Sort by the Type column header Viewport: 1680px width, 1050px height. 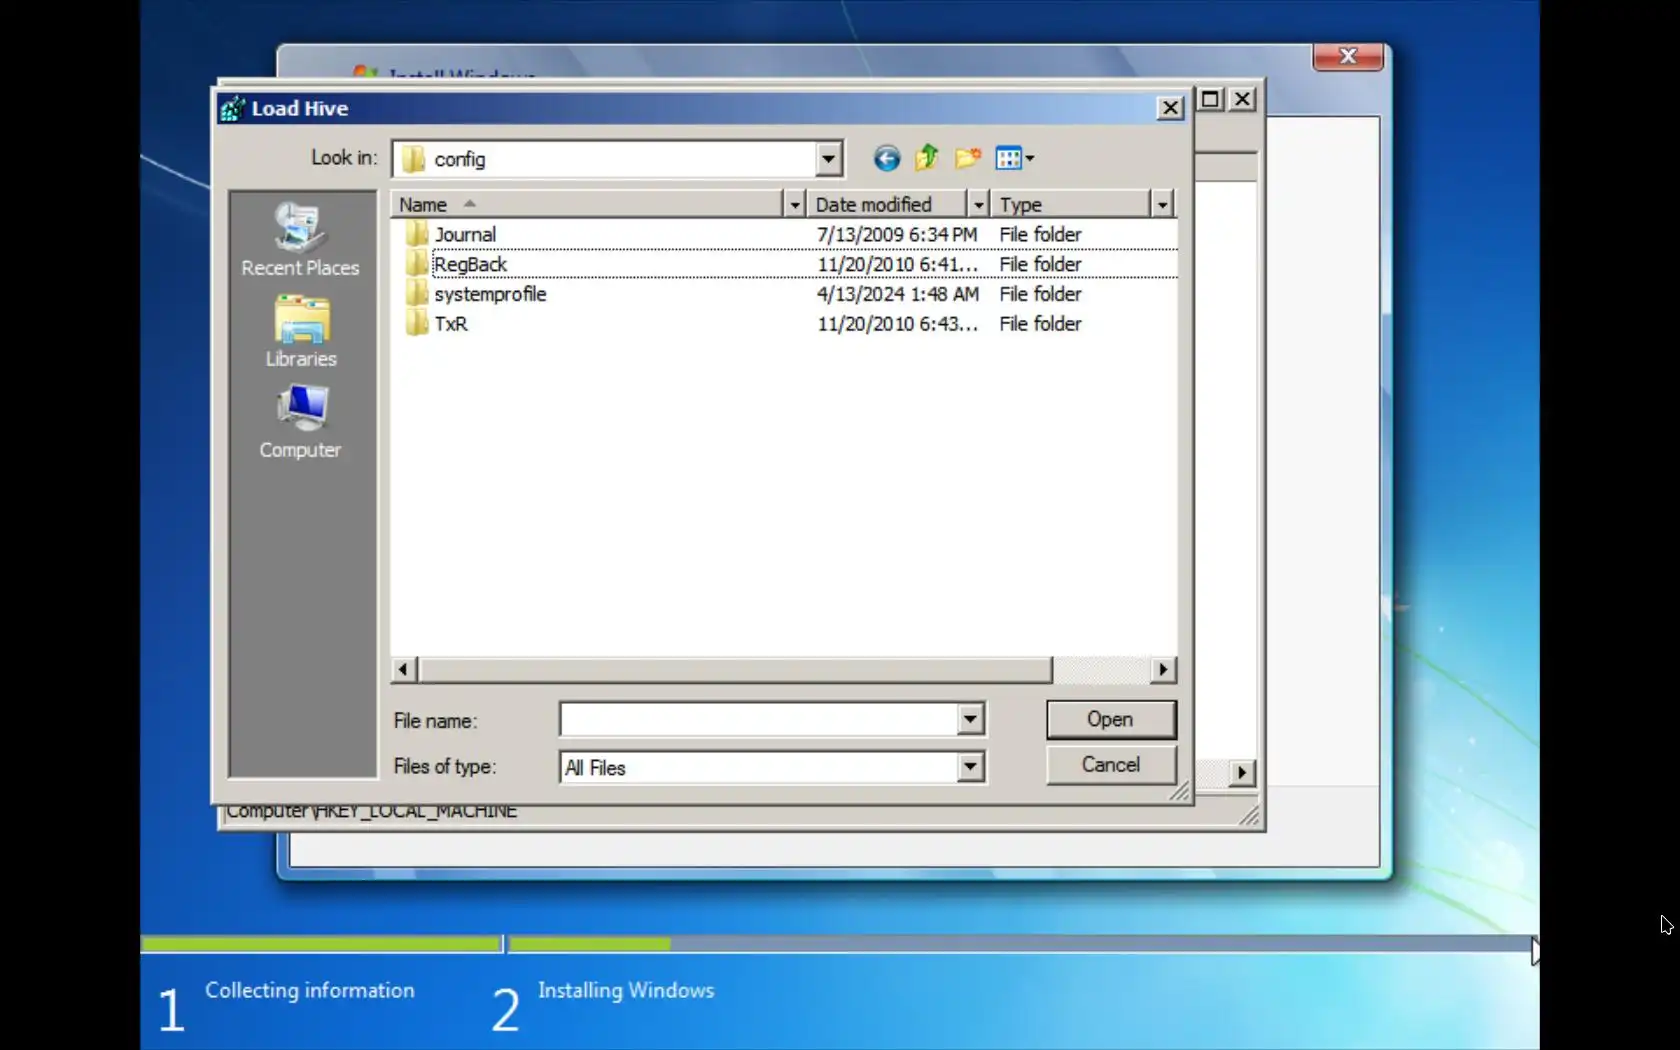pyautogui.click(x=1071, y=204)
